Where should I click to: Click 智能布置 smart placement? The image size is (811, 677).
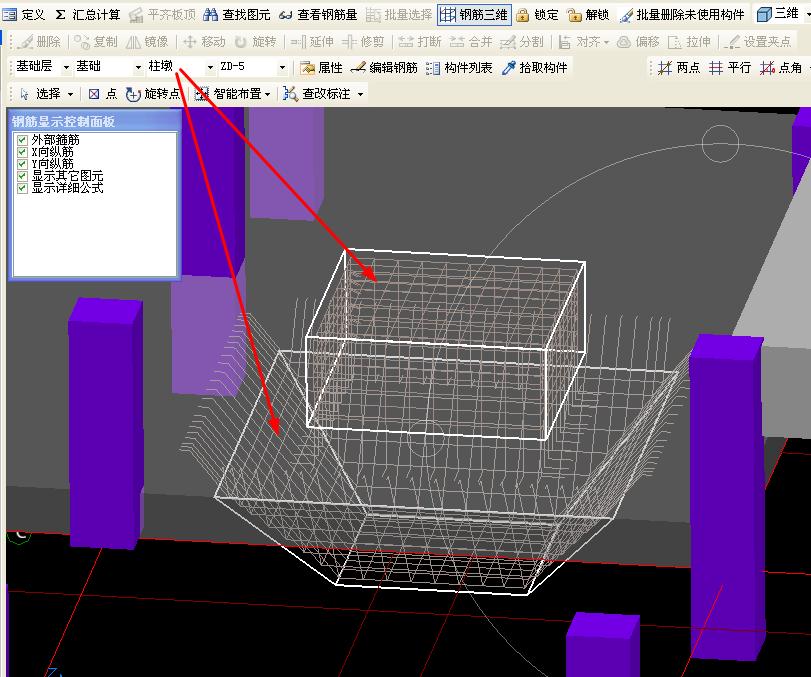(228, 94)
